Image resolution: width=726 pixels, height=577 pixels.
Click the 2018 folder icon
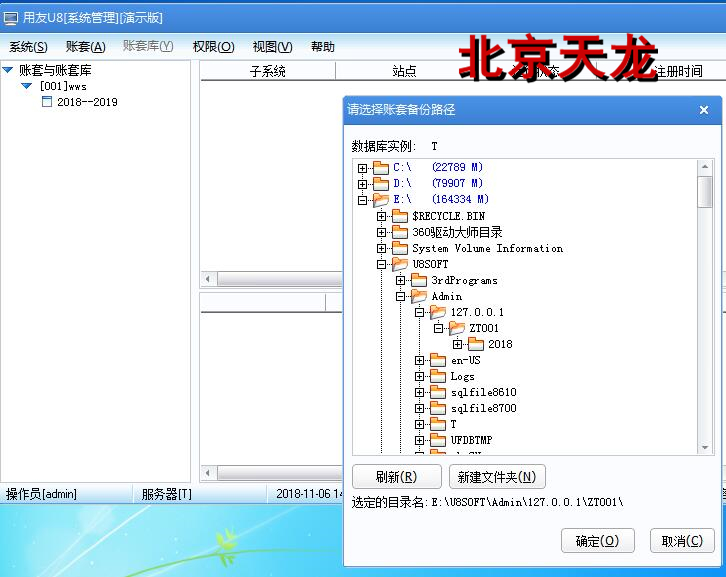pos(476,344)
